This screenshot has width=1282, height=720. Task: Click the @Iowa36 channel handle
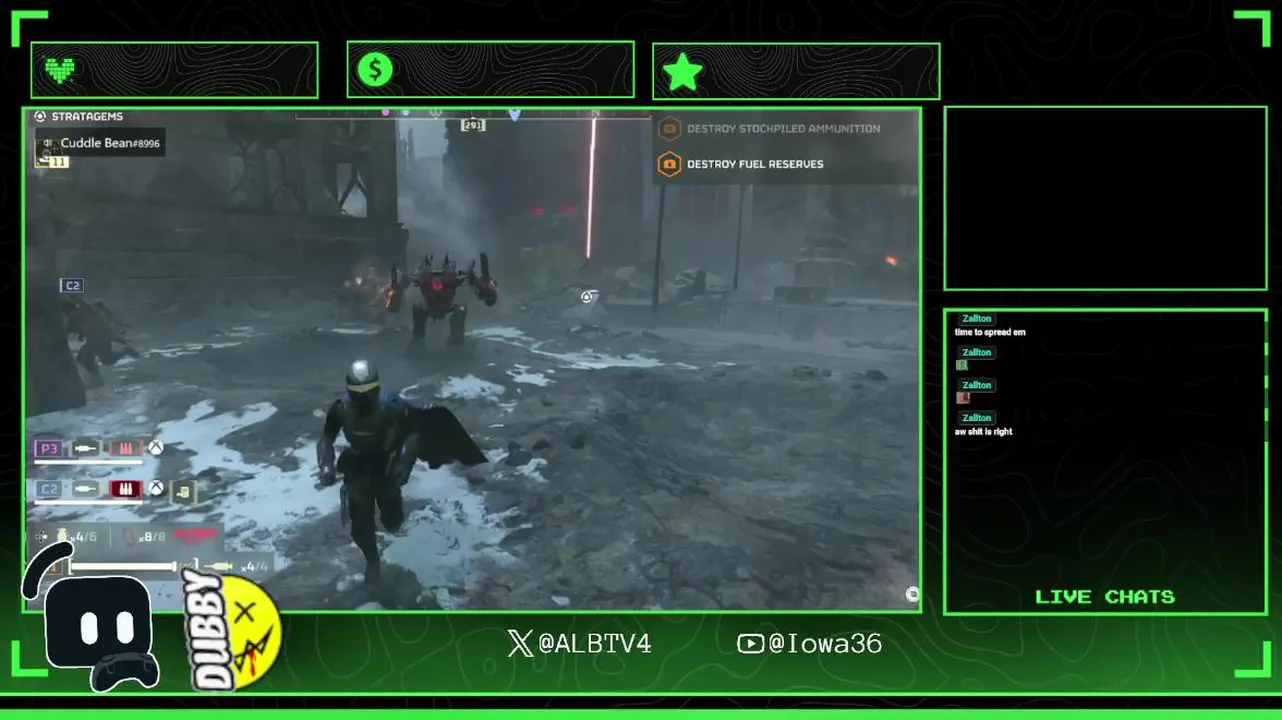point(825,643)
